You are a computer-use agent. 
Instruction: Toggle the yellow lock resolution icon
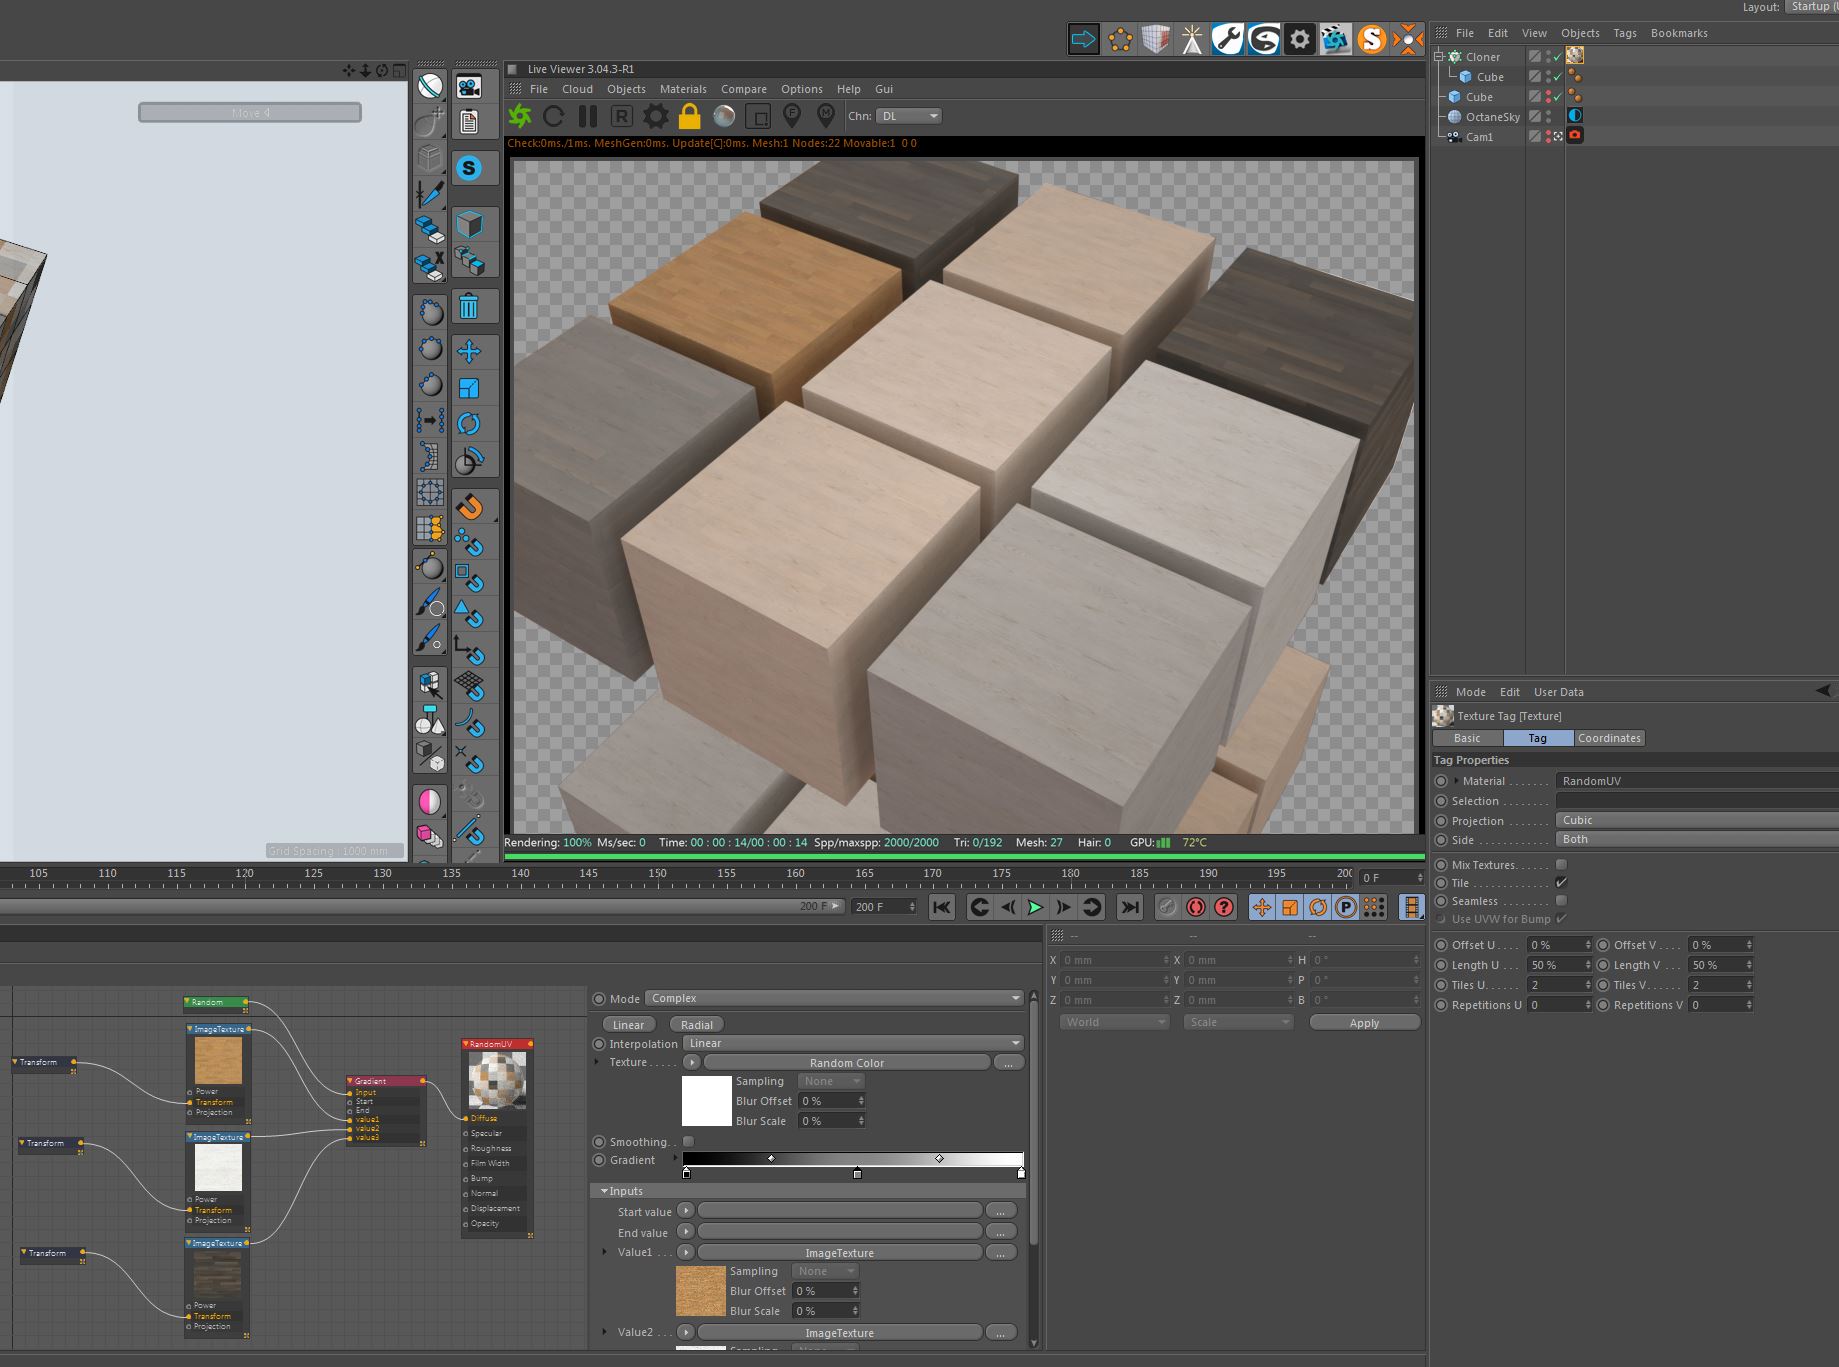[689, 116]
